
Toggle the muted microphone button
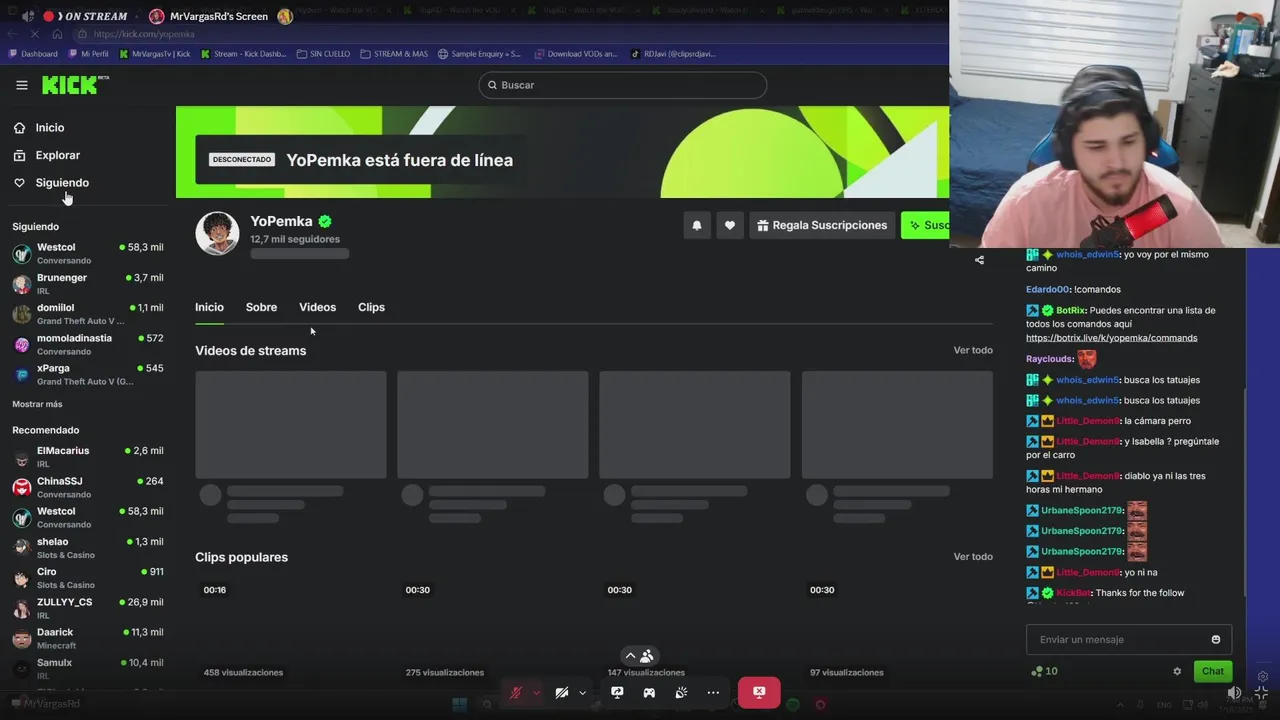tap(516, 692)
